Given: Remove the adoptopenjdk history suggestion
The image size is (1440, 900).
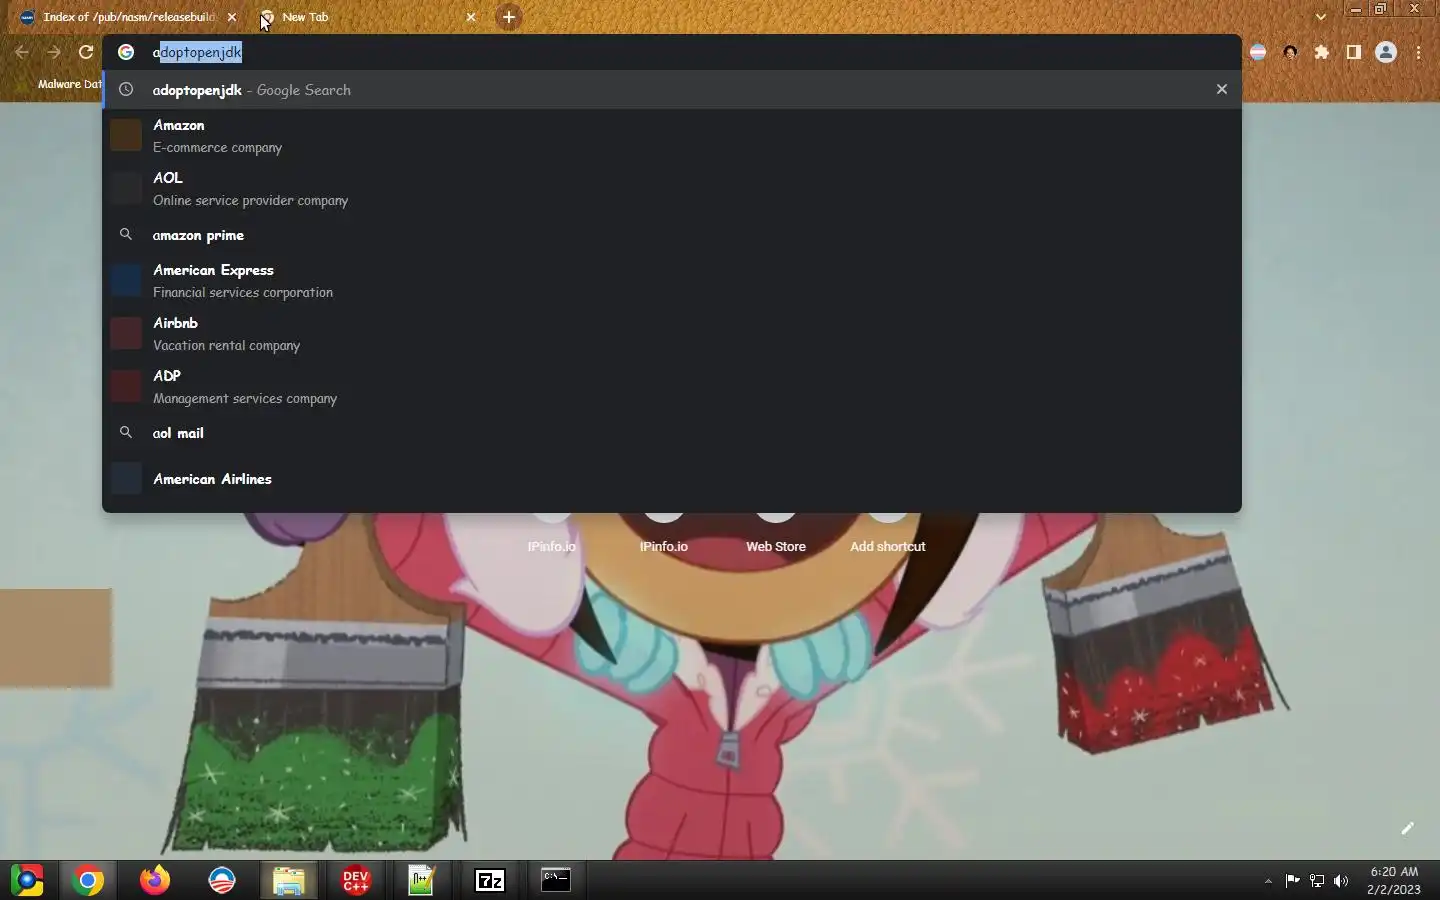Looking at the screenshot, I should (x=1221, y=89).
